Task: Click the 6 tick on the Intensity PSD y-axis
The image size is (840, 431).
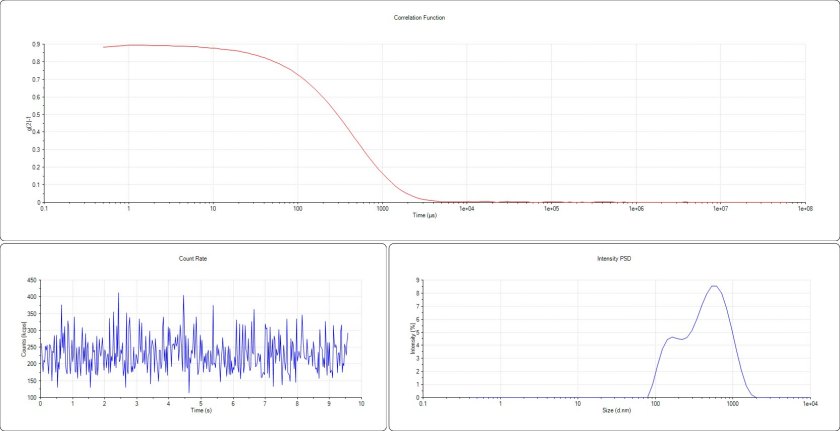Action: tap(417, 319)
